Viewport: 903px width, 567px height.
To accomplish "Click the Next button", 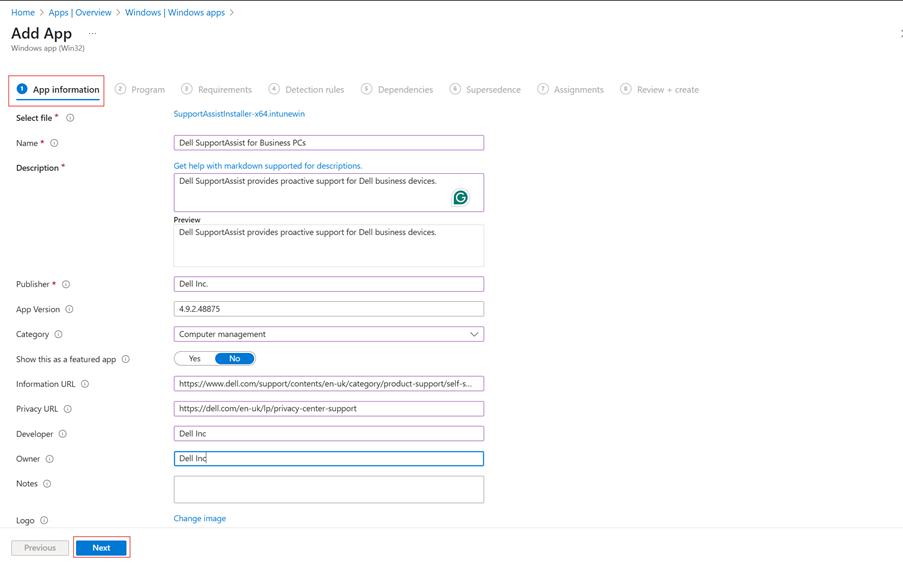I will 101,548.
